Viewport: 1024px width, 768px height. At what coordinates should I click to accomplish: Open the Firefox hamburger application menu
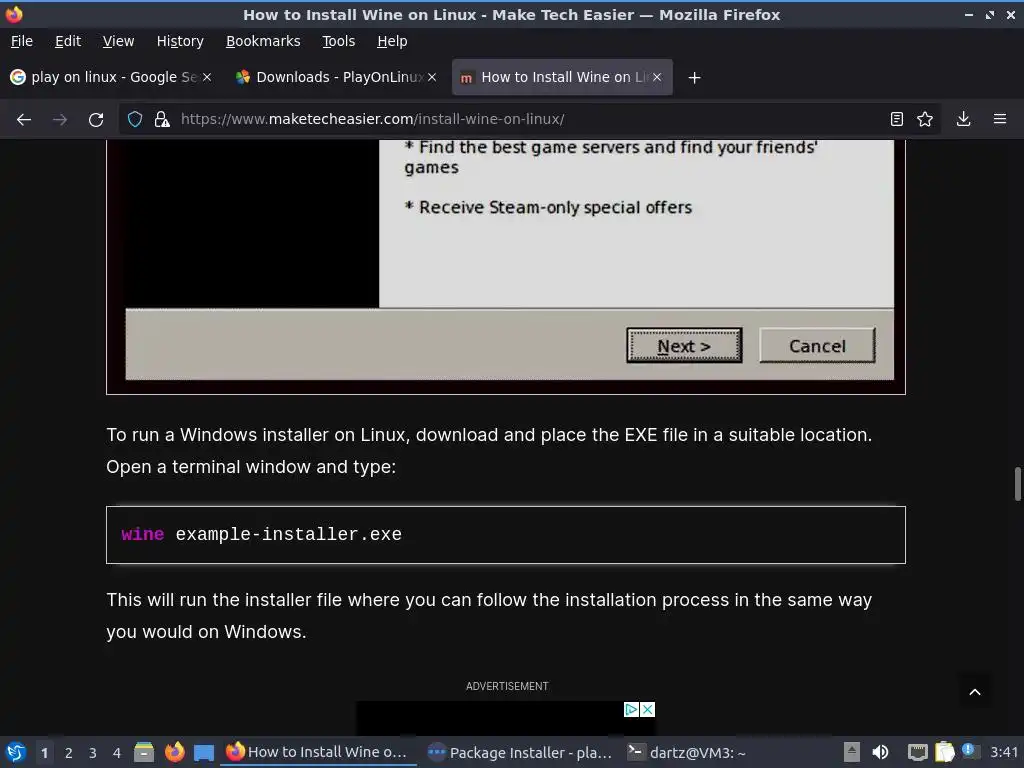pyautogui.click(x=1000, y=119)
